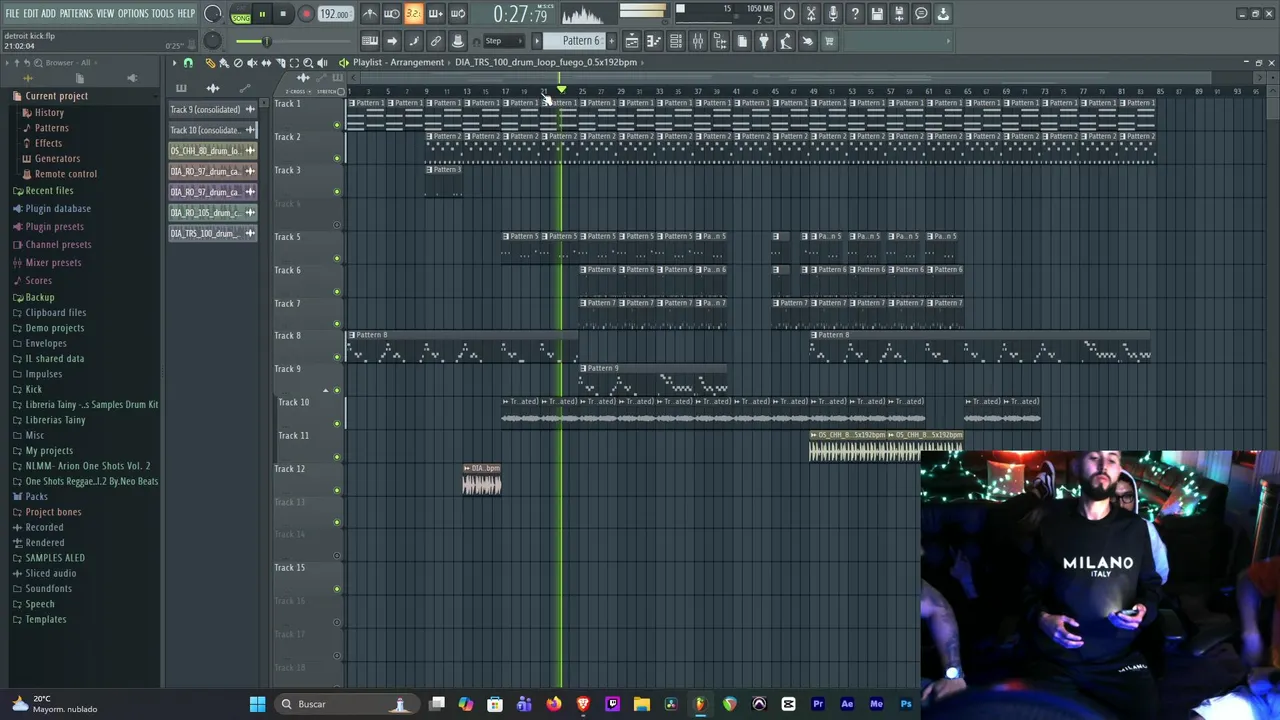The width and height of the screenshot is (1280, 720).
Task: Open the plugin picker icon
Action: (764, 41)
